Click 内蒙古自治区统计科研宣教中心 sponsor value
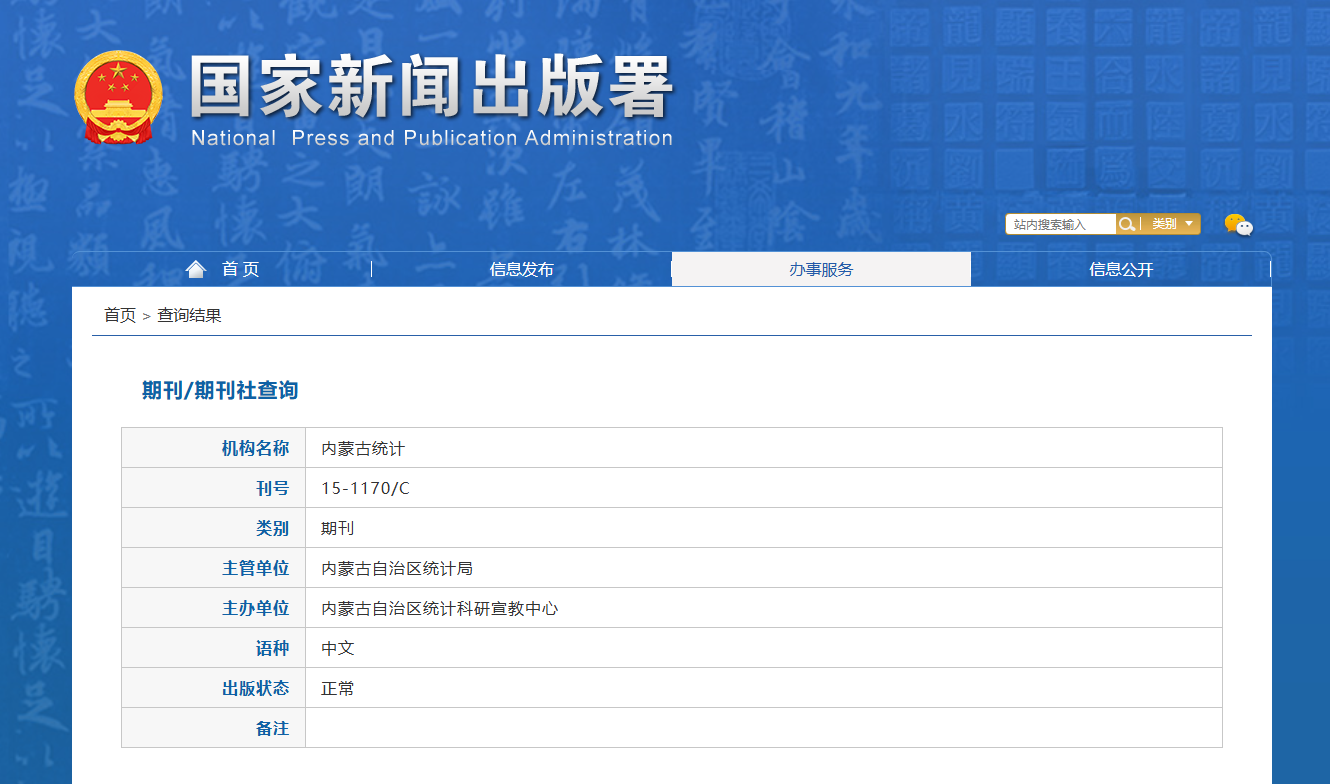The height and width of the screenshot is (784, 1330). pos(439,609)
